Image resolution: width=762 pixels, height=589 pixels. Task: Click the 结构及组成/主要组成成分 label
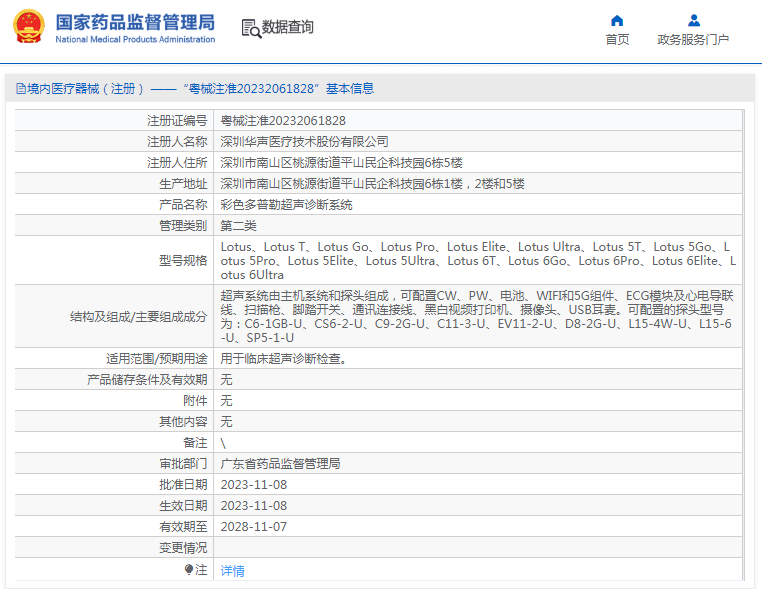(x=139, y=317)
